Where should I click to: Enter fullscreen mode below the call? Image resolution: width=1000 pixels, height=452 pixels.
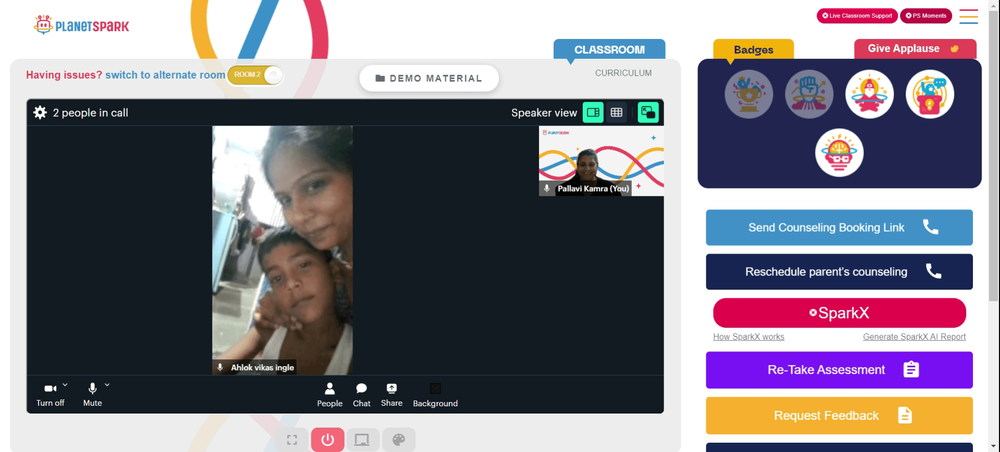(292, 440)
